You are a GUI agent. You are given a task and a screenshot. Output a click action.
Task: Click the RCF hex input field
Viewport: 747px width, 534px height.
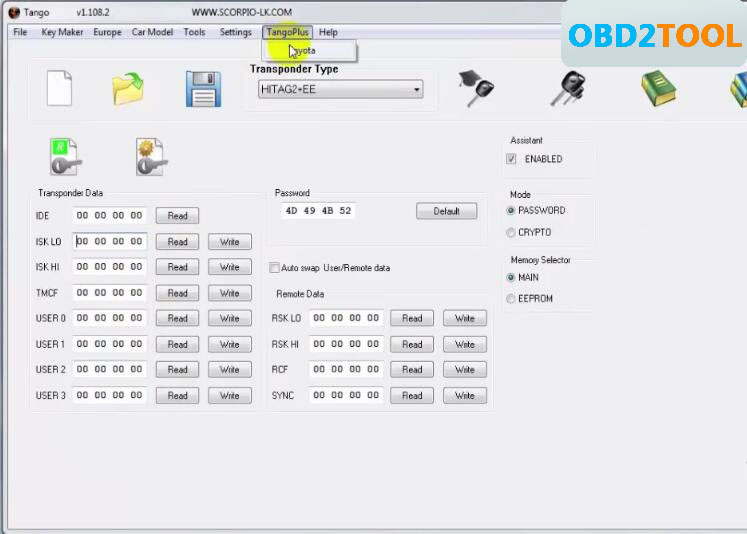click(346, 369)
